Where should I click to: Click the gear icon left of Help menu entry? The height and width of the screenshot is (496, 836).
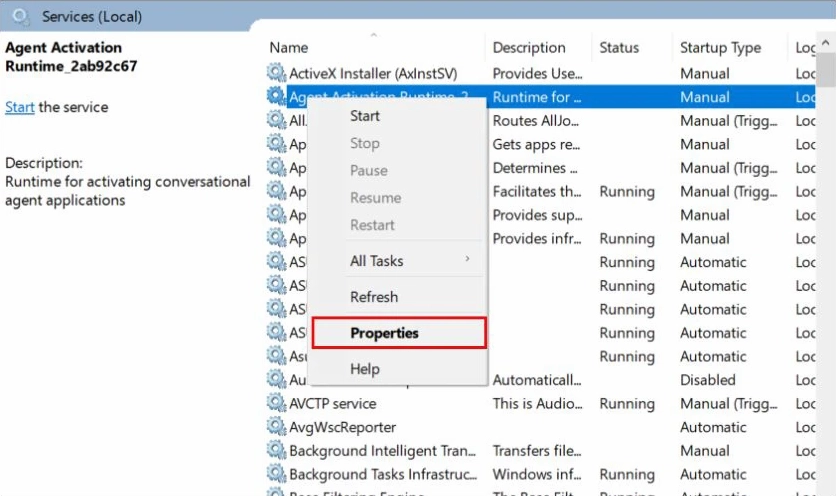coord(276,380)
